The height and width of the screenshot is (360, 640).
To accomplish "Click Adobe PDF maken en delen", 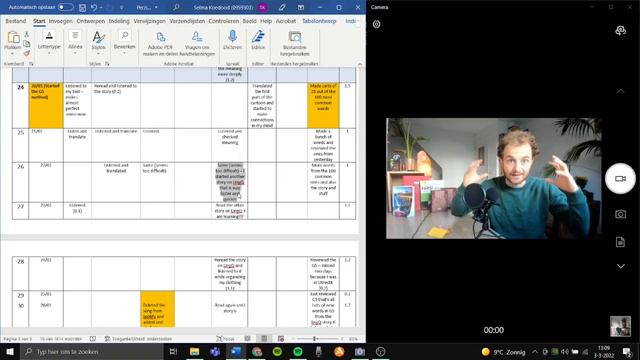I will 160,43.
